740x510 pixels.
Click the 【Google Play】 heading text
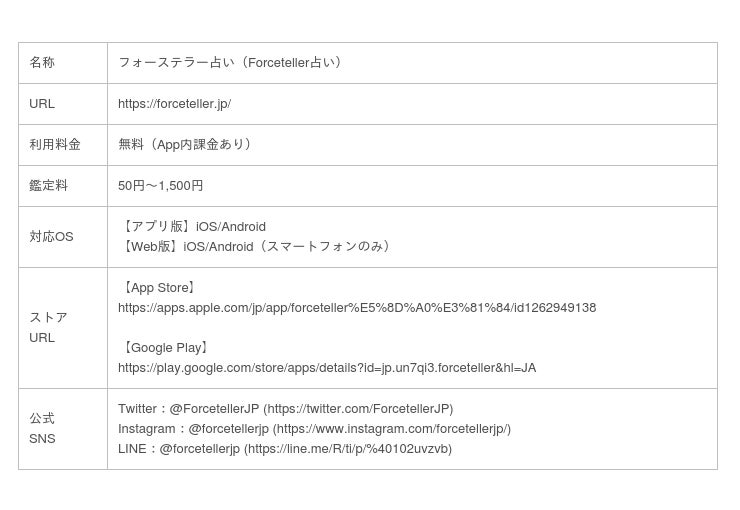(x=166, y=348)
